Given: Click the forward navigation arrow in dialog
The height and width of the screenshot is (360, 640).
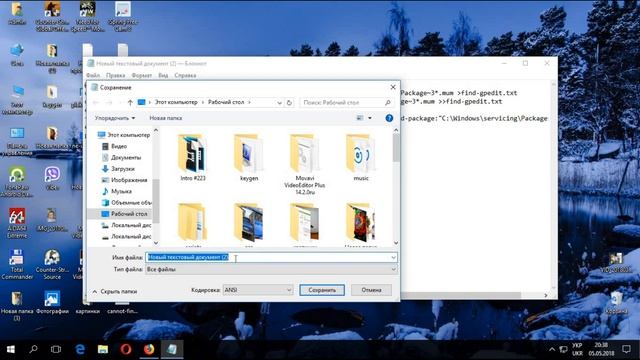Looking at the screenshot, I should tap(109, 102).
